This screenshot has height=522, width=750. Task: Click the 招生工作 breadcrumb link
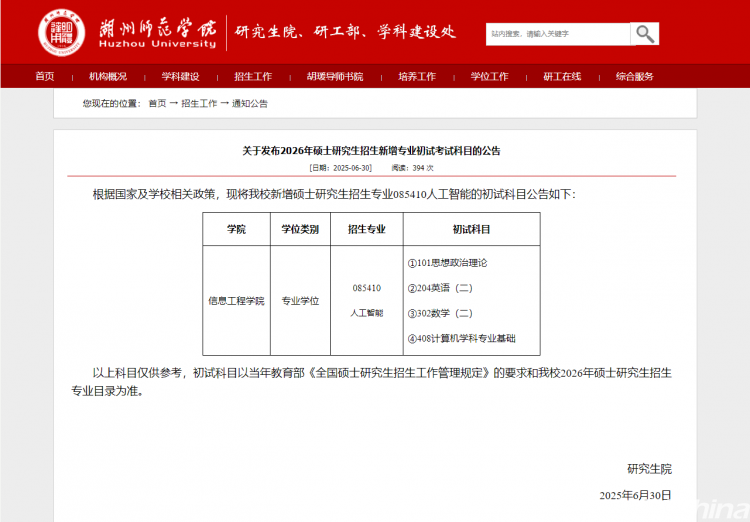click(199, 103)
